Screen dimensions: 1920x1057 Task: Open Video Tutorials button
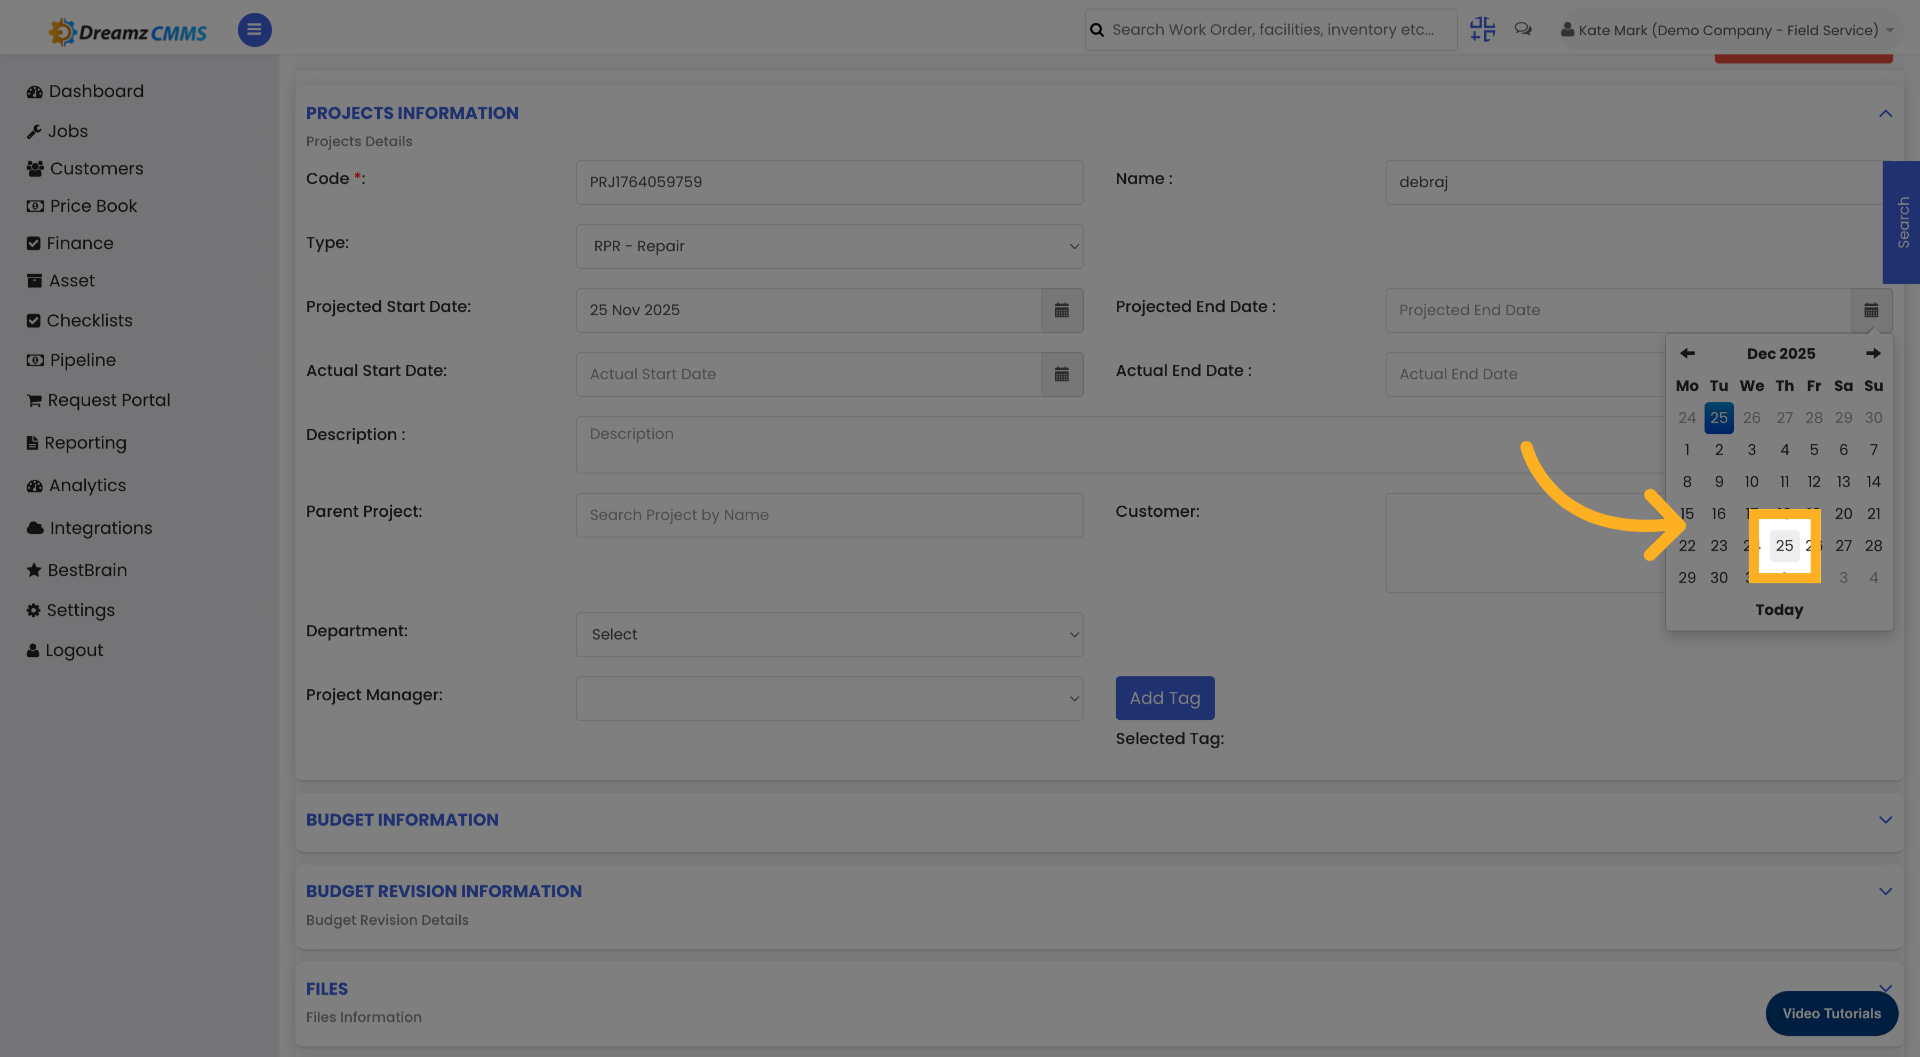pyautogui.click(x=1831, y=1013)
